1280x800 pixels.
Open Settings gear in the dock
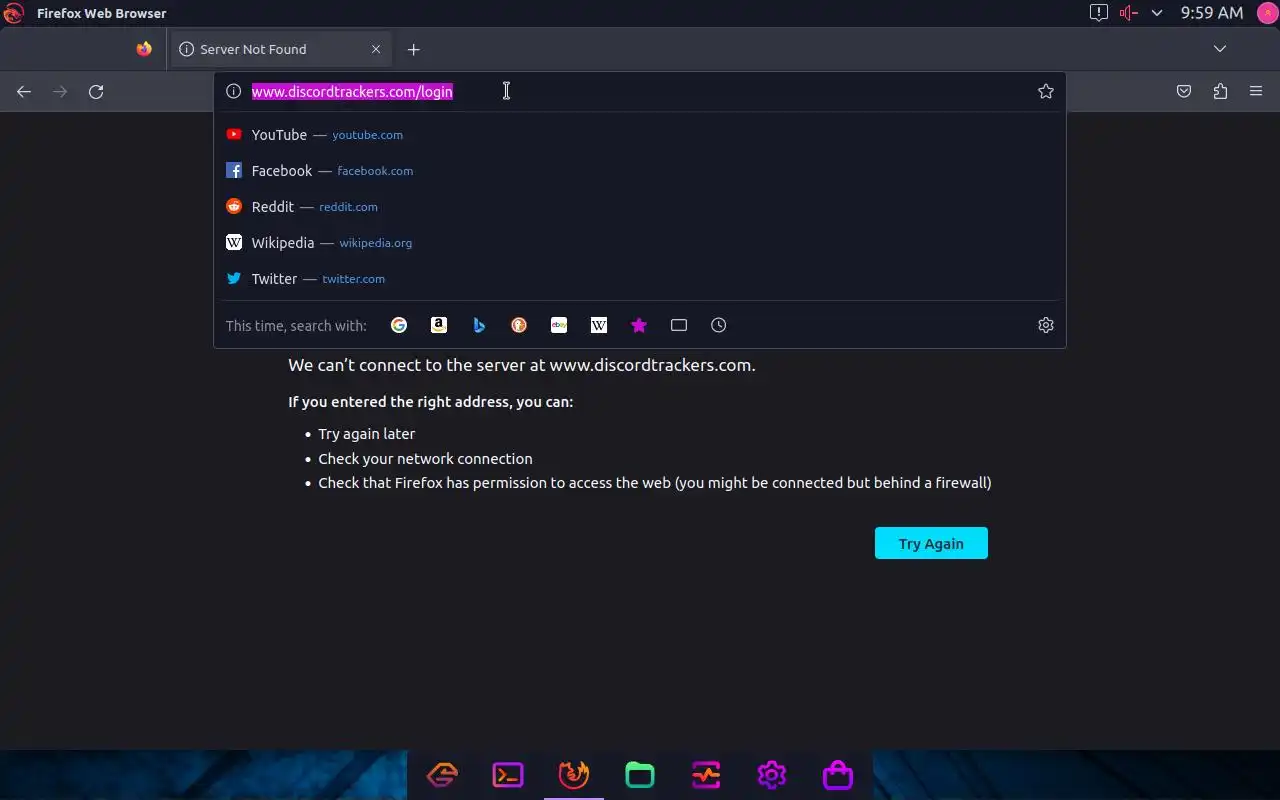(x=772, y=775)
